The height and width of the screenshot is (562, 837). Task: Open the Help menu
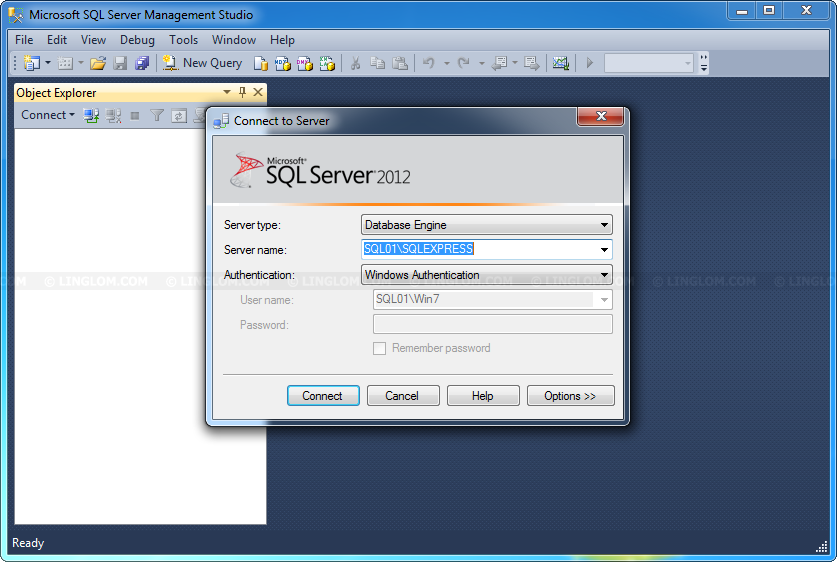tap(282, 40)
